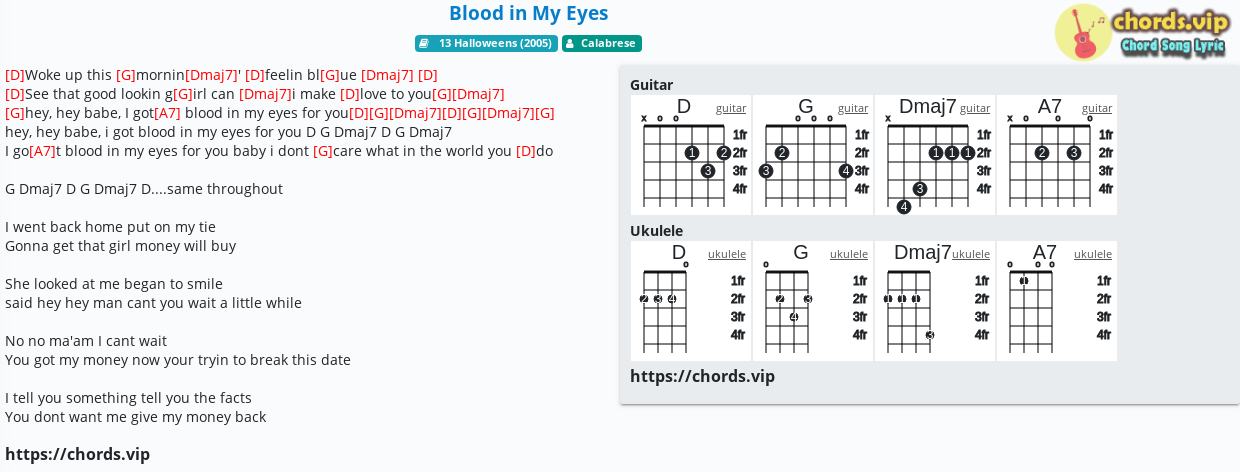Select the Dmaj7 ukulele chord diagram
Screen dimensions: 1240x472
935,301
